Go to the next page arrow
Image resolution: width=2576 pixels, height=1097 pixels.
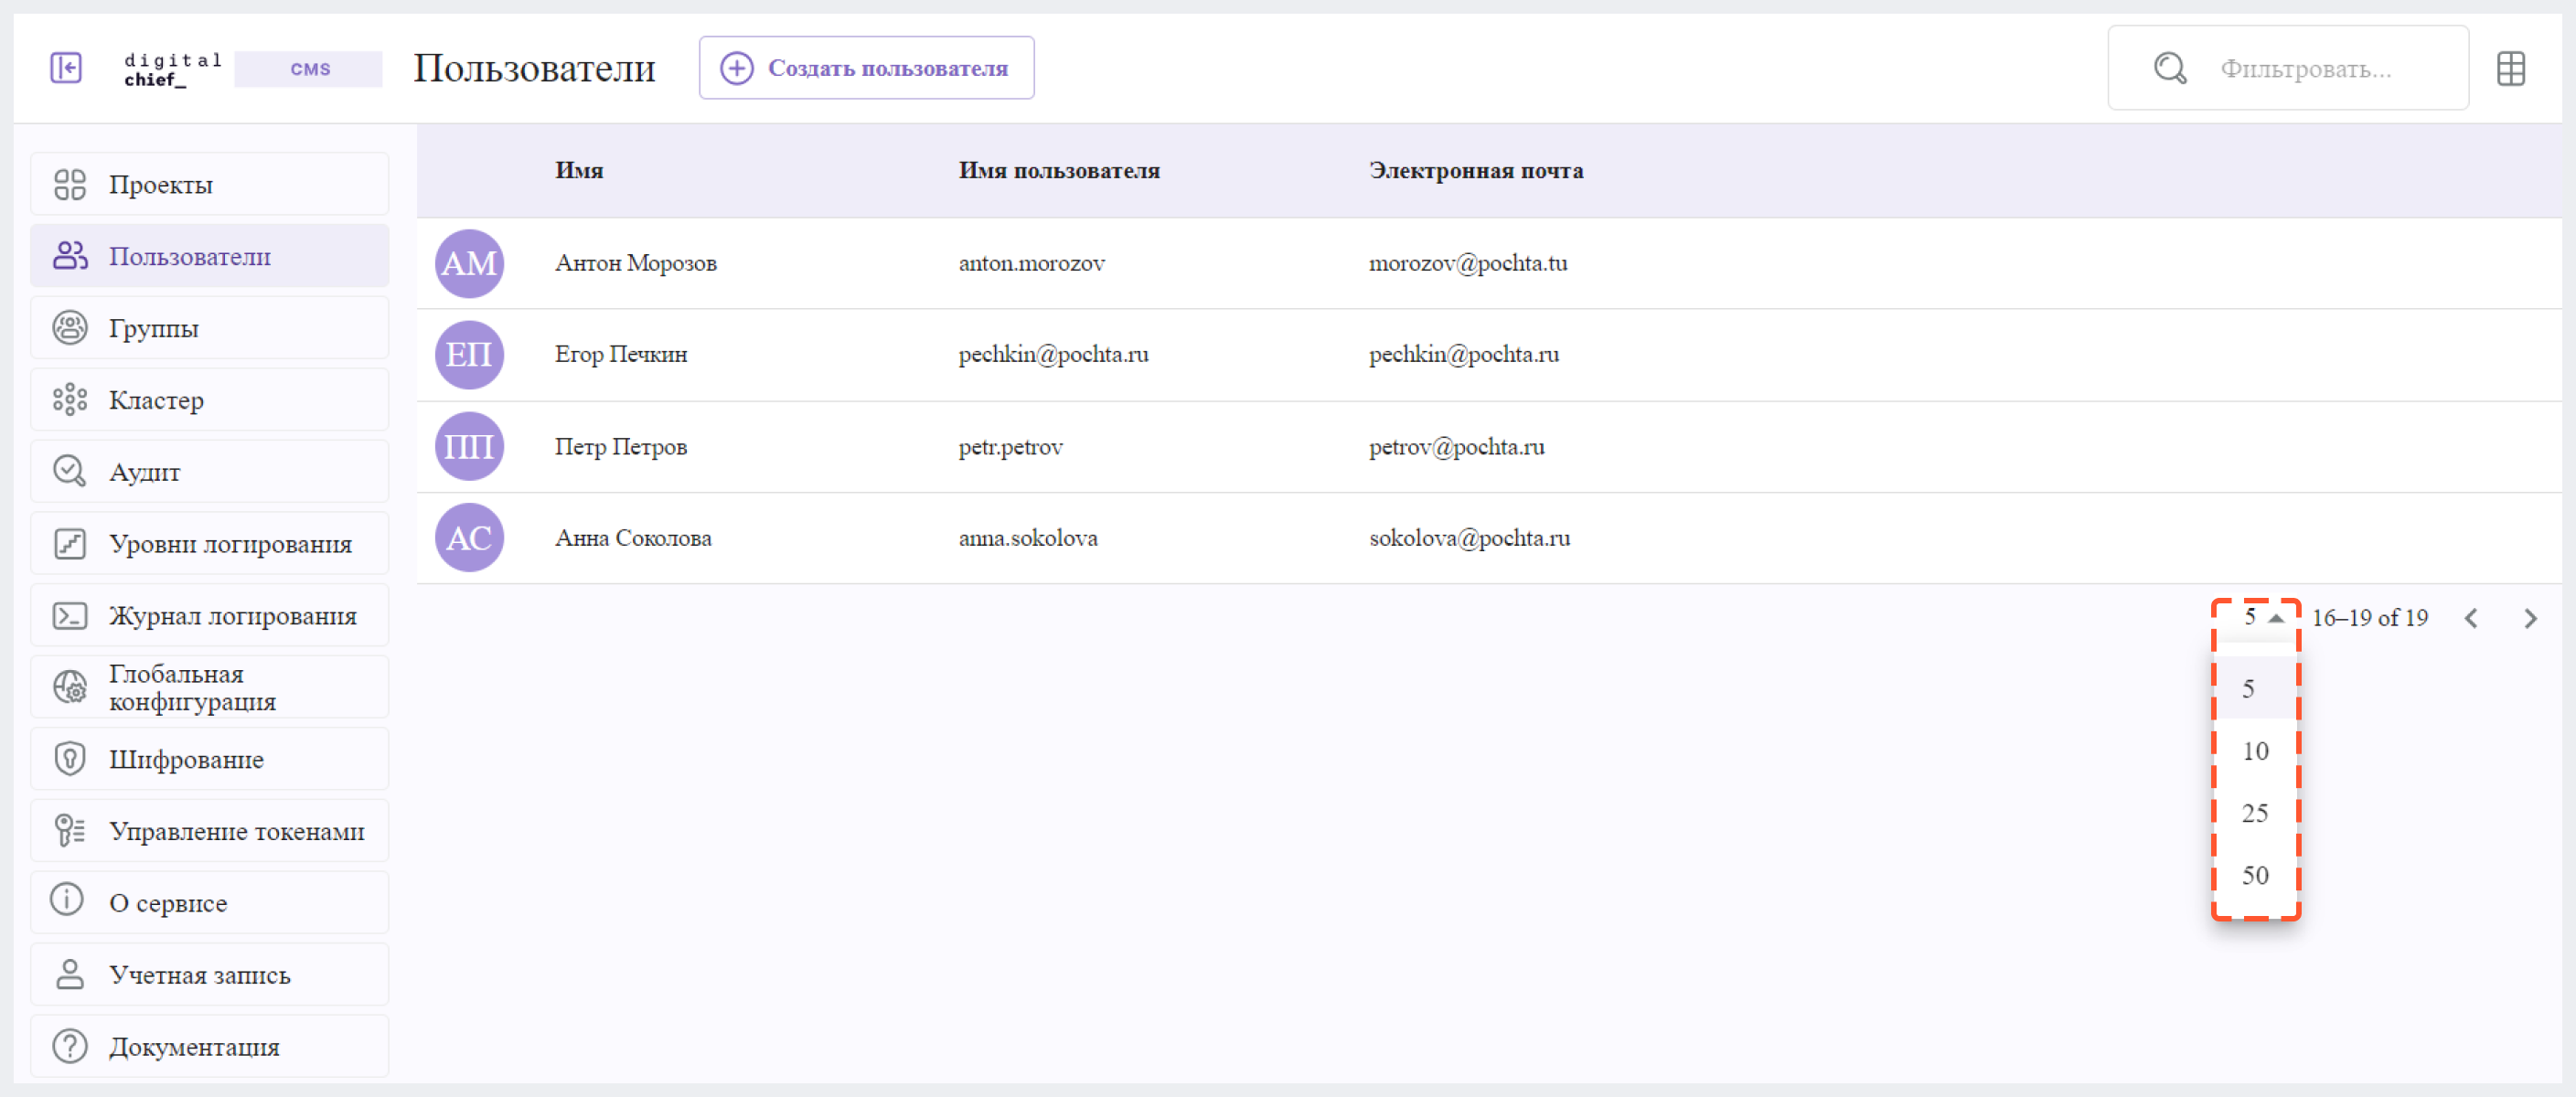click(x=2530, y=619)
